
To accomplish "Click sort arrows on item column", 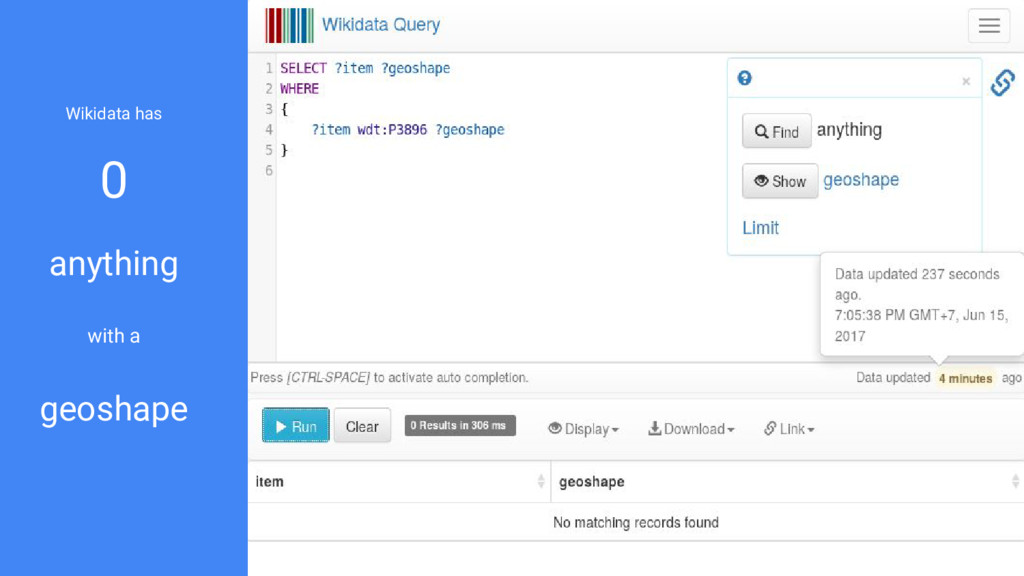I will click(541, 481).
